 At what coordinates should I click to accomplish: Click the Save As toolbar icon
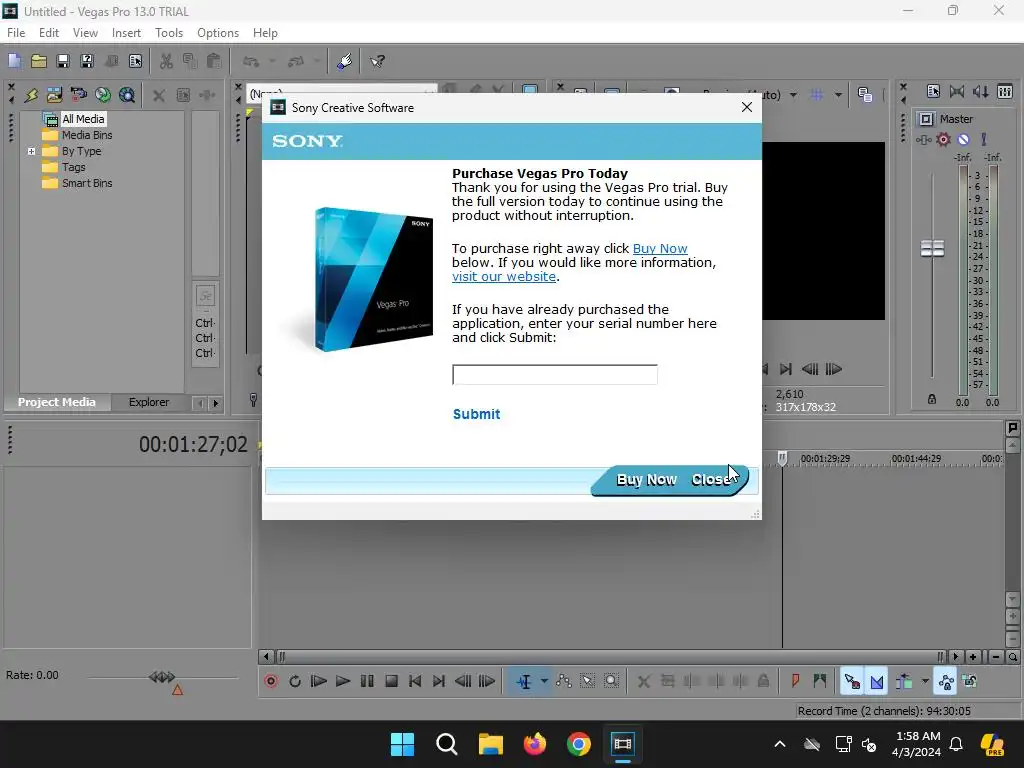tap(87, 61)
